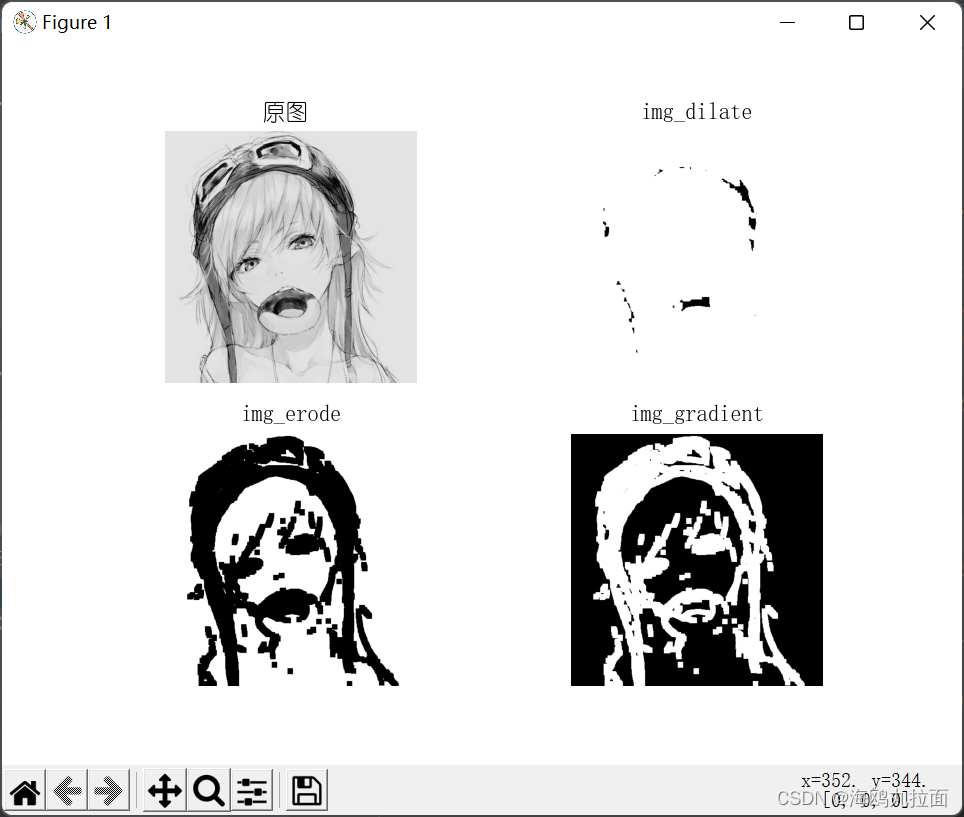Image resolution: width=964 pixels, height=817 pixels.
Task: Click the img_dilate title text
Action: pyautogui.click(x=697, y=112)
